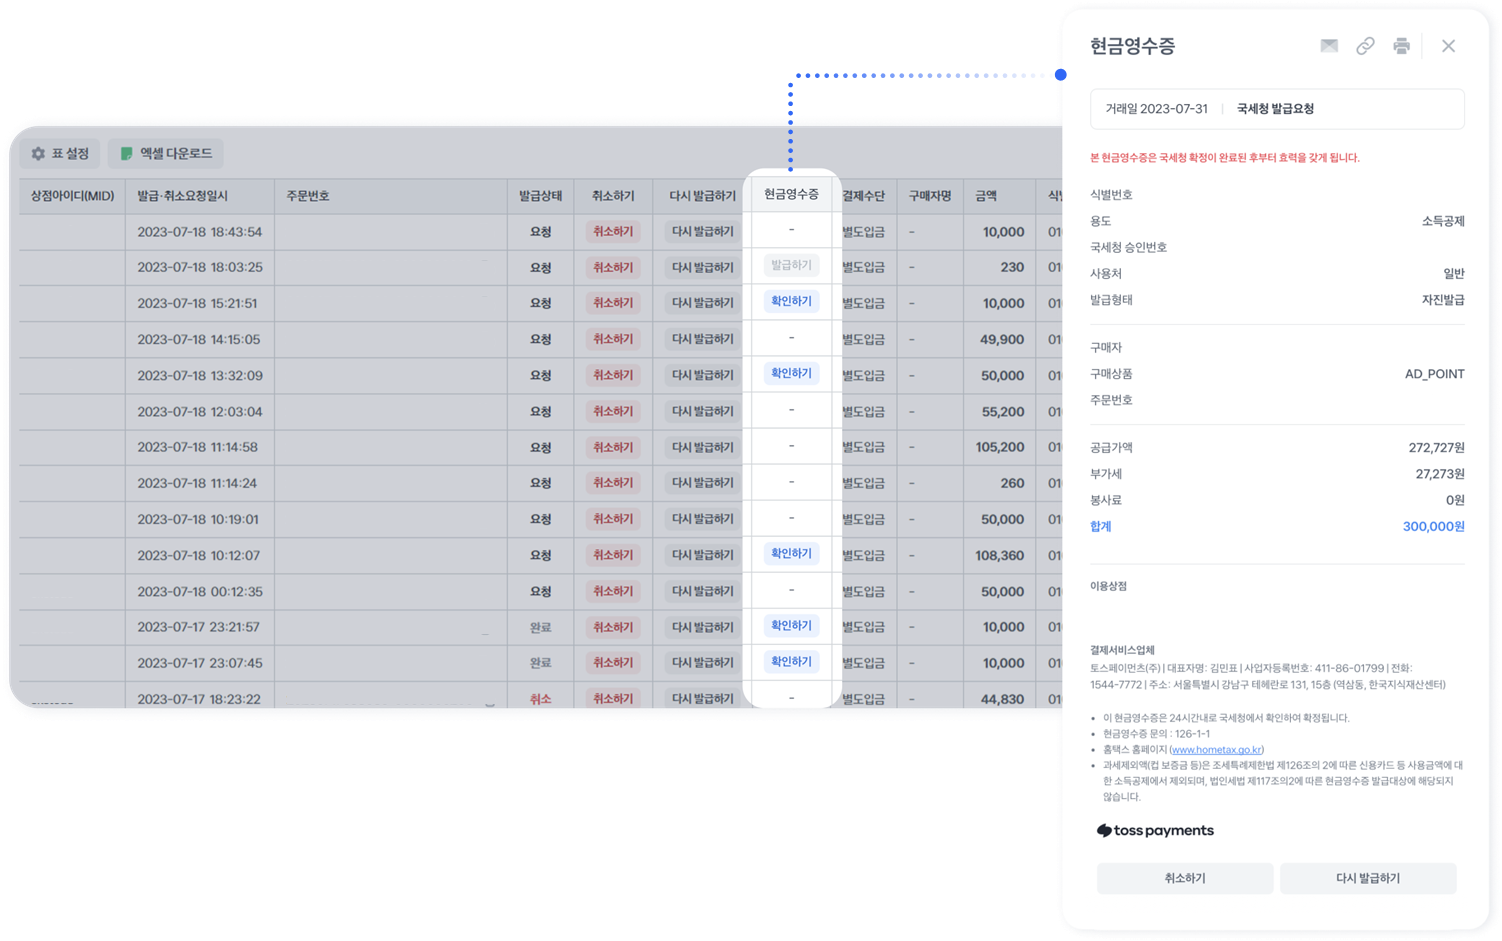Click 다시 발급하기 for the 2023-07-18 14:15:05 row

[702, 340]
